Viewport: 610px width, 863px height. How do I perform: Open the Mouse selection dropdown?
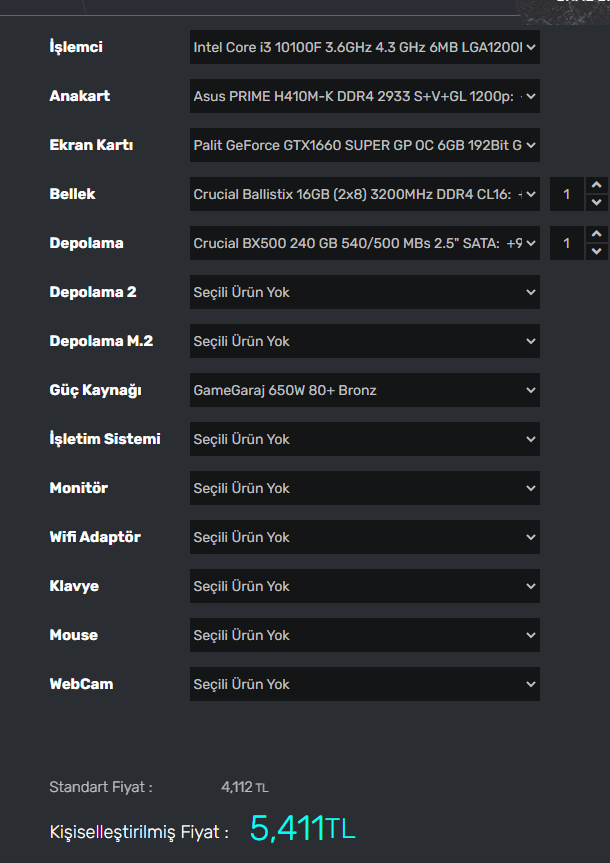click(x=364, y=635)
